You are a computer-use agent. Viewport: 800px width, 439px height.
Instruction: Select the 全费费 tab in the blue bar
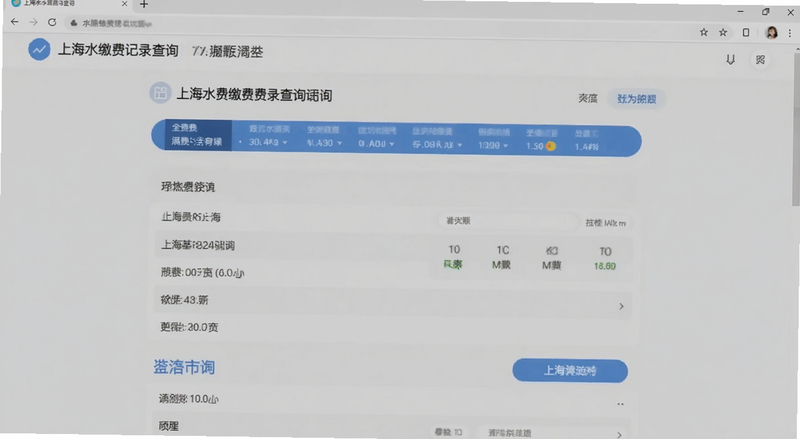click(x=198, y=135)
